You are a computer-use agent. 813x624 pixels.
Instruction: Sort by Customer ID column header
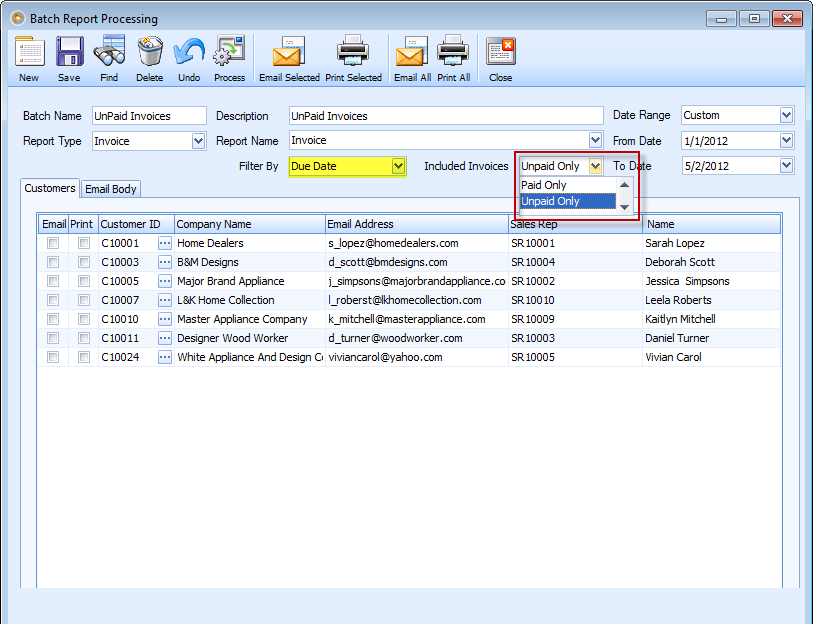(x=136, y=224)
